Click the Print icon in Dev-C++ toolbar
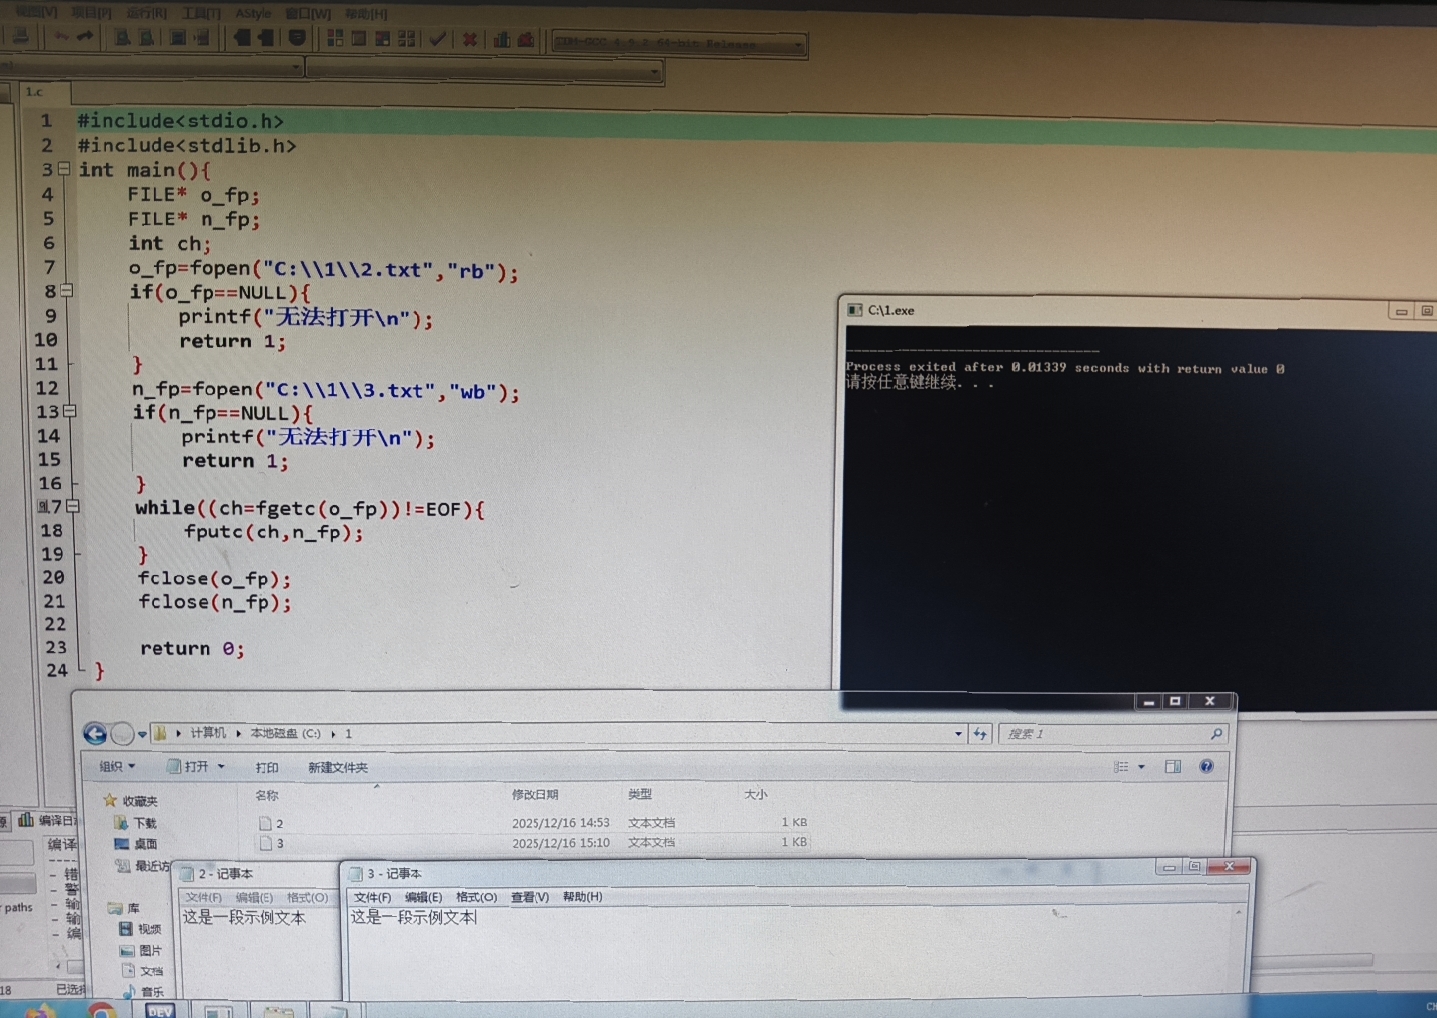Screen dimensions: 1437x1018 tap(20, 37)
